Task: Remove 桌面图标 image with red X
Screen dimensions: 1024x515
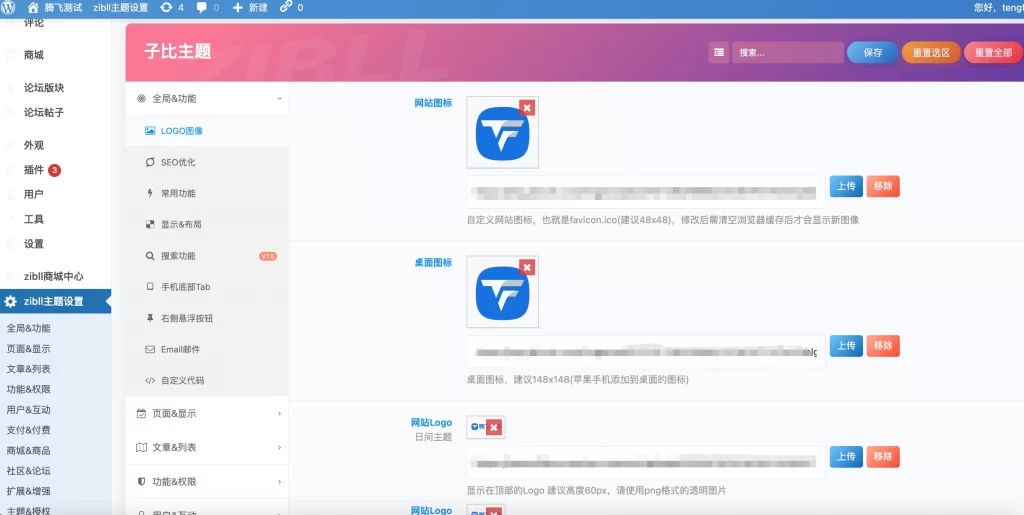Action: coord(527,267)
